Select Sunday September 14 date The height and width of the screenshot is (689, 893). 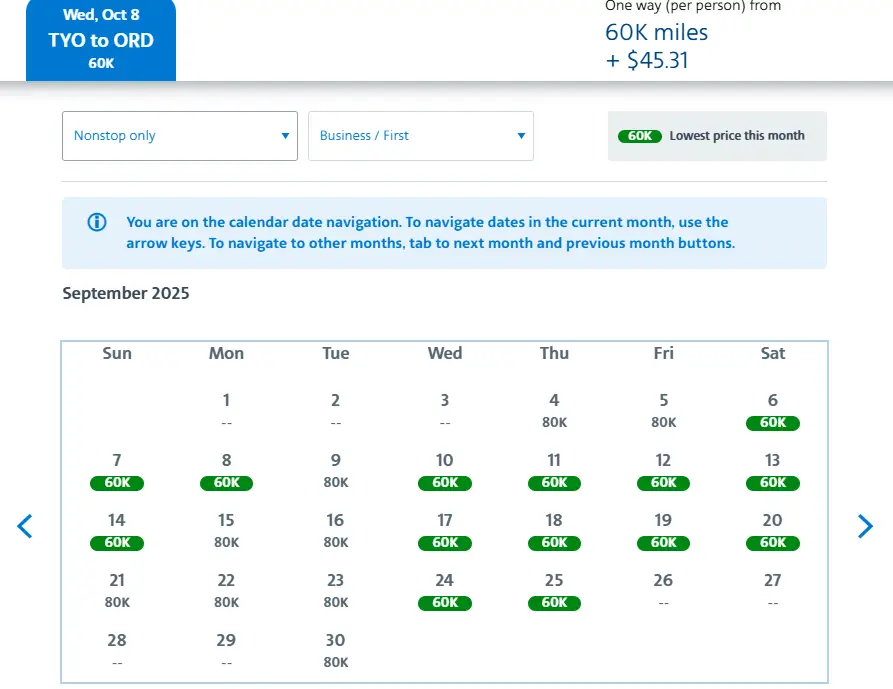click(117, 531)
